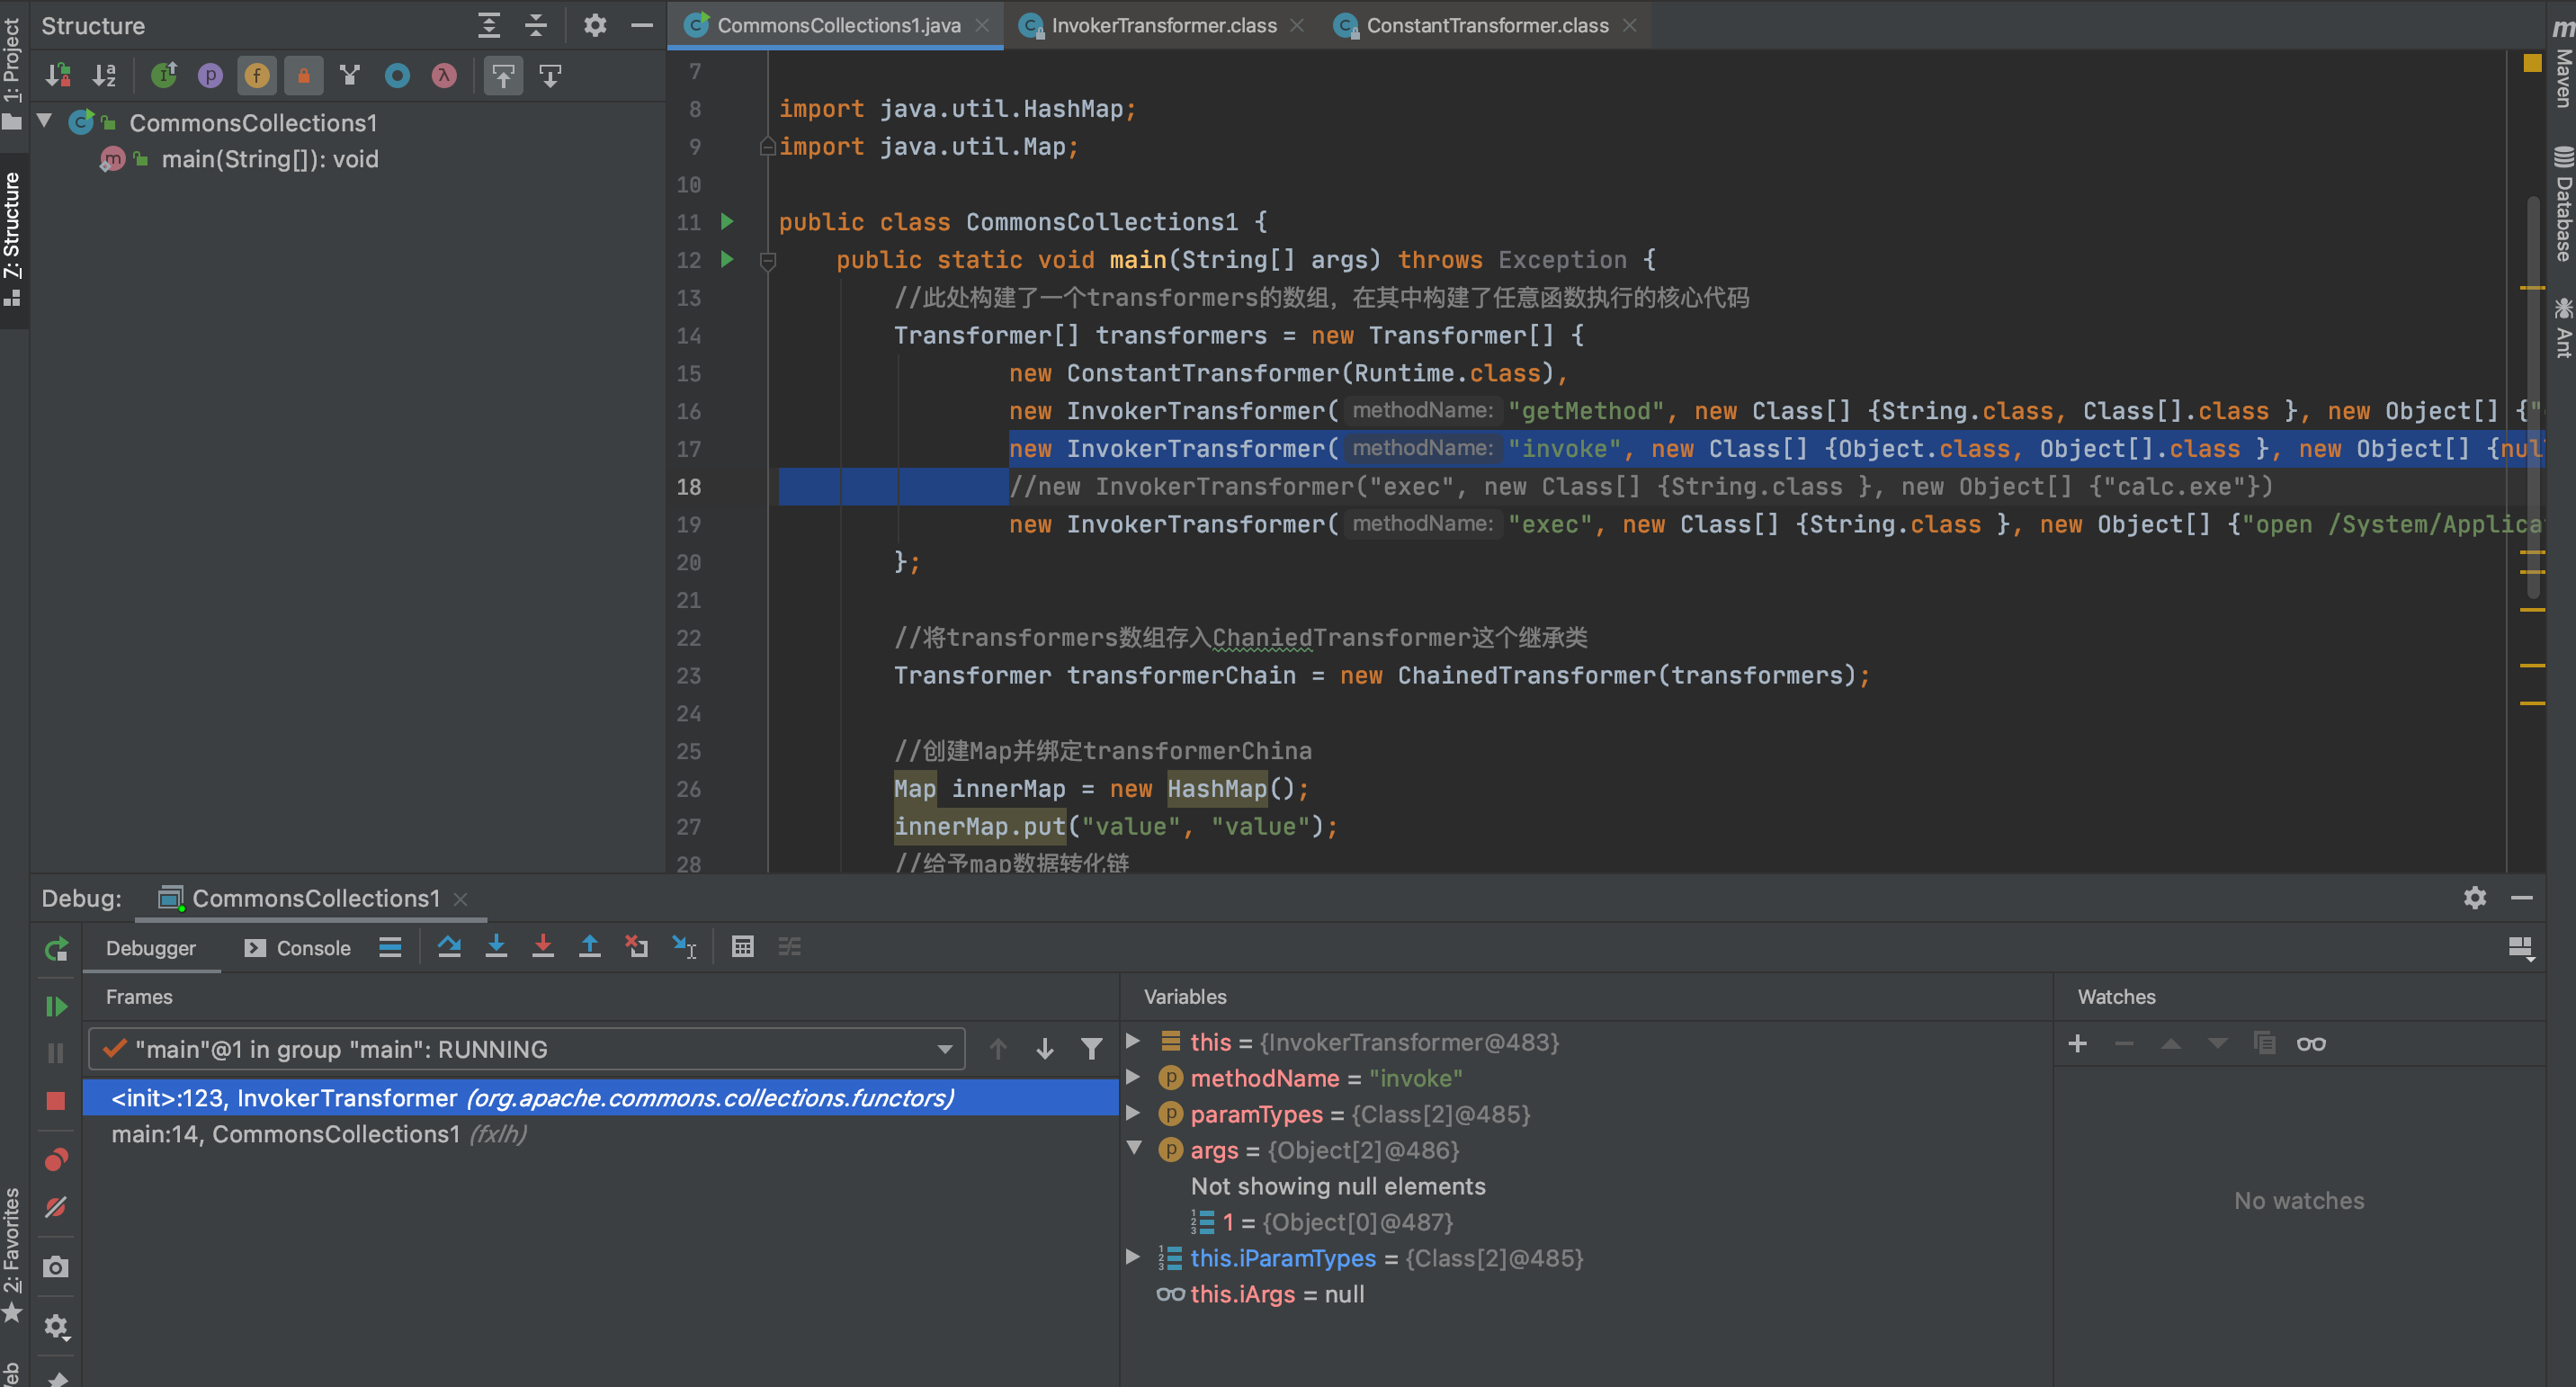Open Evaluate Expression calculator

pyautogui.click(x=743, y=946)
